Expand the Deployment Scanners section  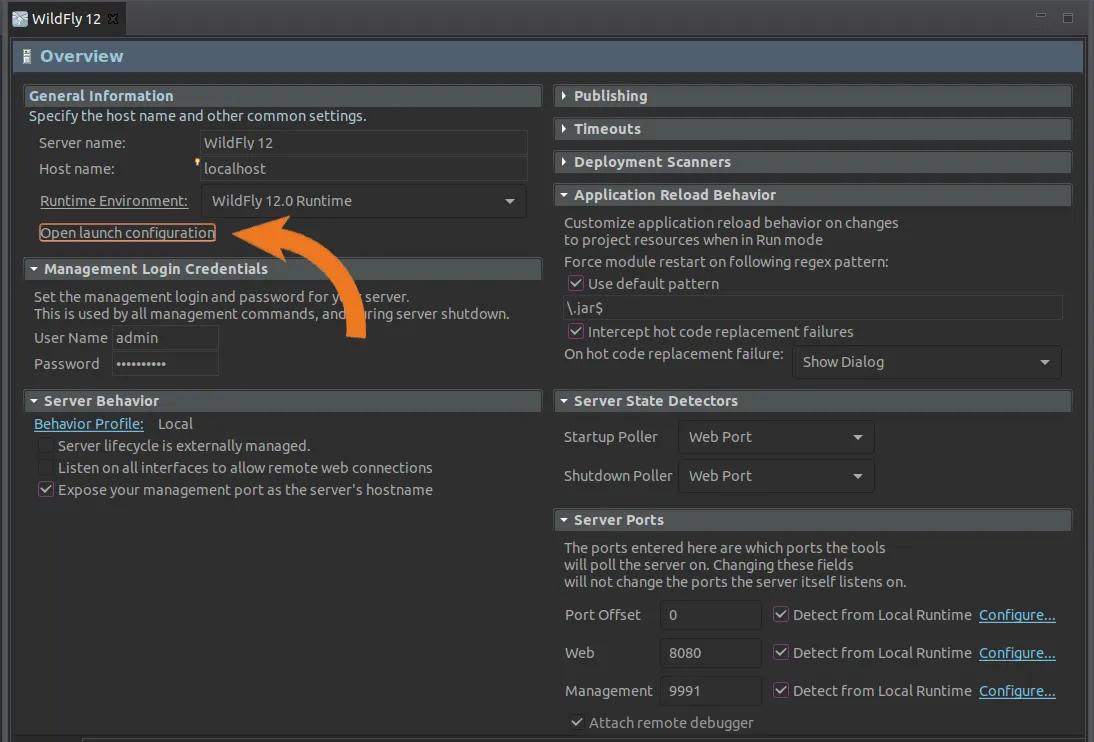pos(564,162)
